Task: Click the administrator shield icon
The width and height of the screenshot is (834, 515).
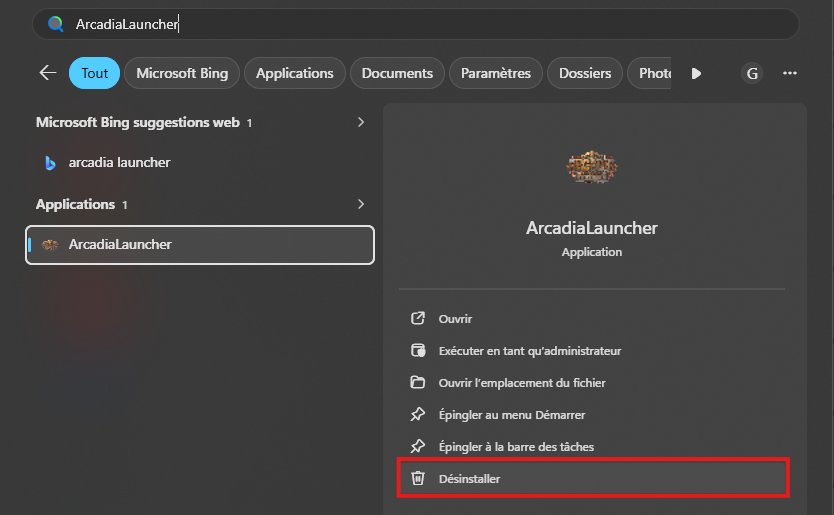Action: [x=418, y=350]
